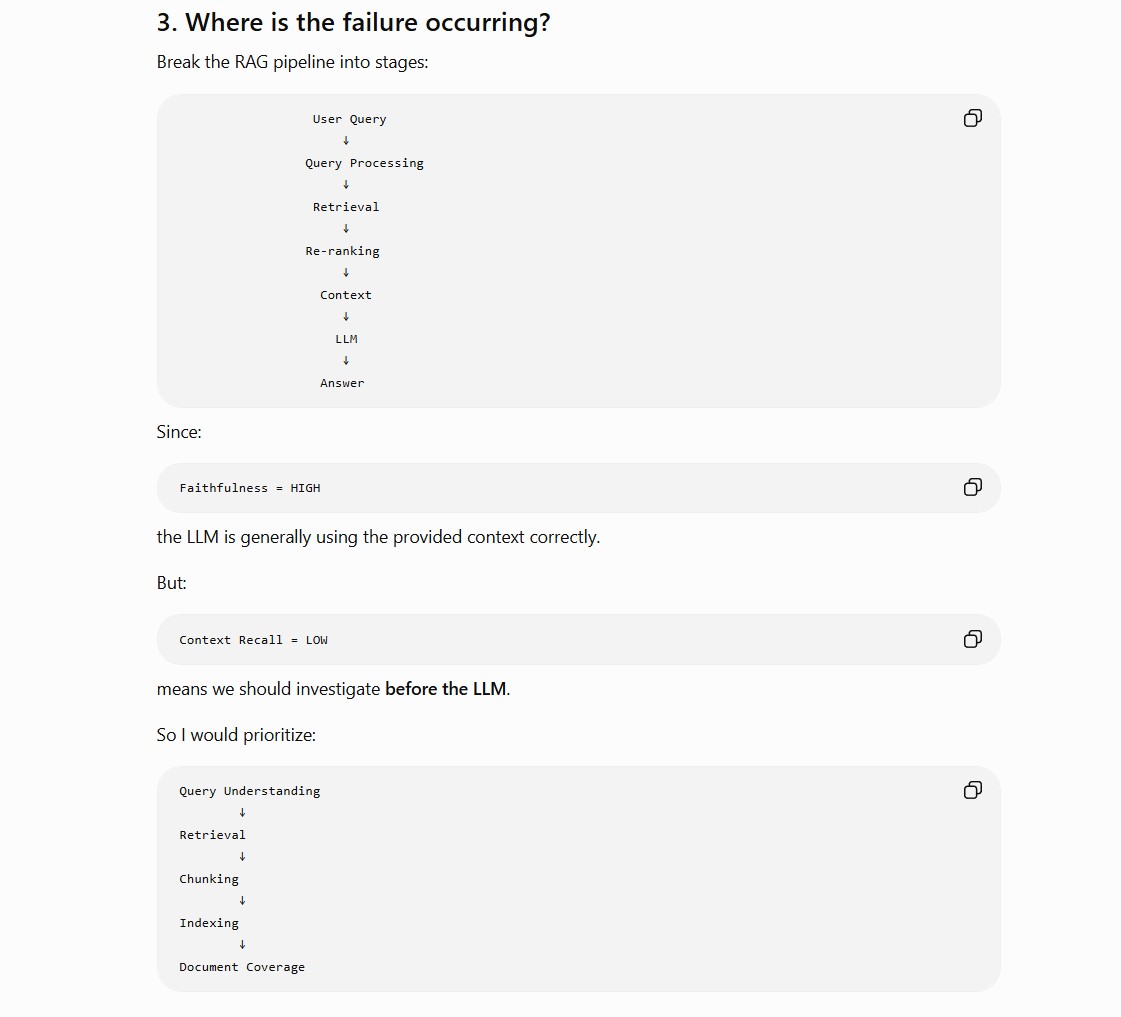Click 'Document Coverage' in the last code block
Viewport: 1121px width, 1017px height.
[x=242, y=967]
